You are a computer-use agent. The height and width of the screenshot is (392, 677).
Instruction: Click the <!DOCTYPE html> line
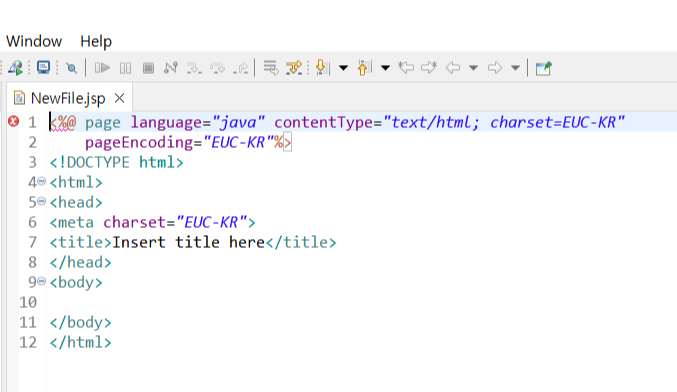point(117,162)
